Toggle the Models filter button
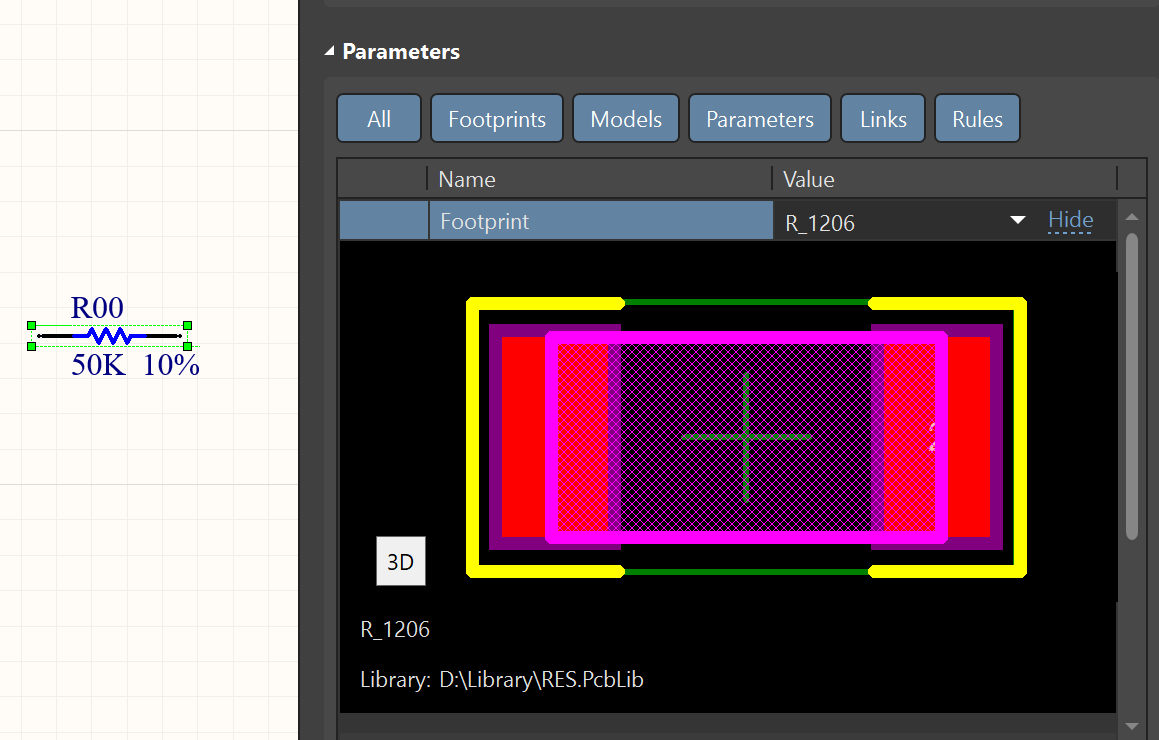Screen dimensions: 1159x740 click(x=626, y=119)
